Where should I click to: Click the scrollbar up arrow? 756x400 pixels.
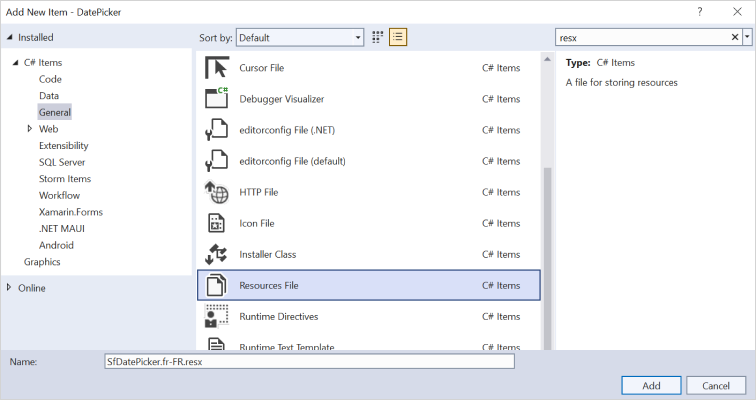547,59
